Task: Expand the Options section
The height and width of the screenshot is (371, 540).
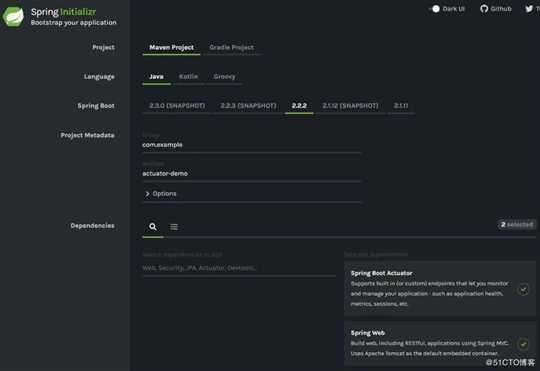Action: (x=161, y=194)
